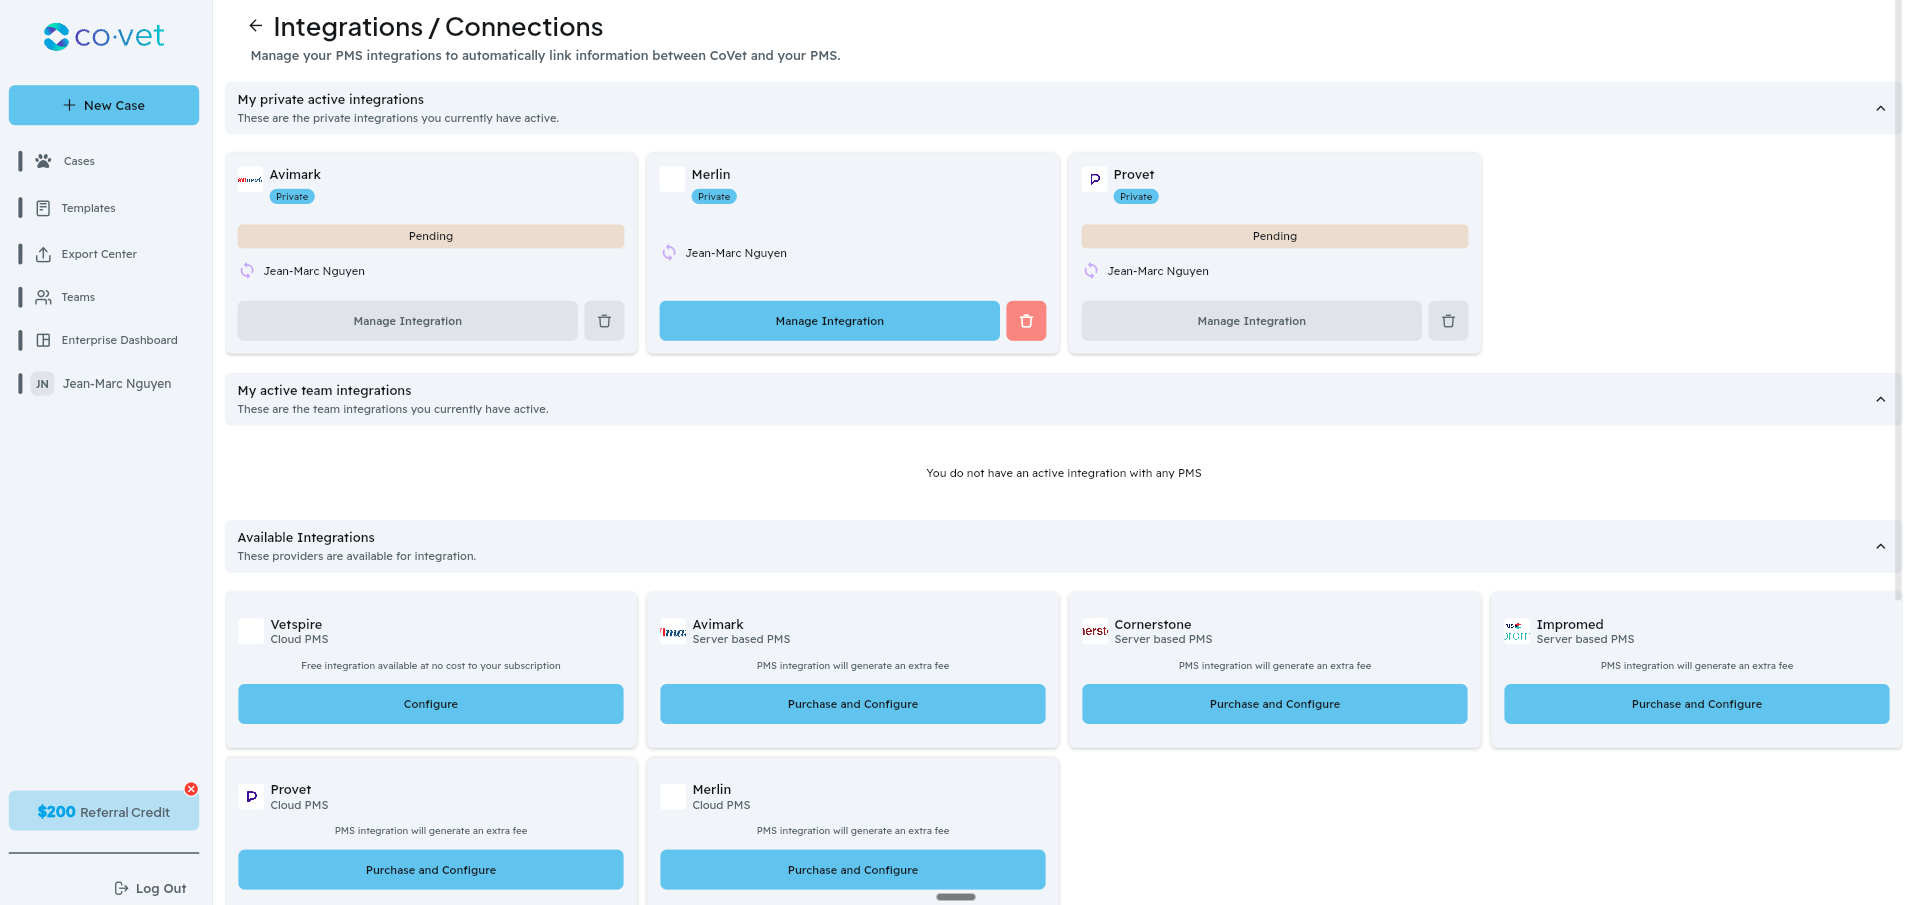Screen dimensions: 1916x905
Task: Delete the active Provet integration with trash icon
Action: pyautogui.click(x=1448, y=321)
